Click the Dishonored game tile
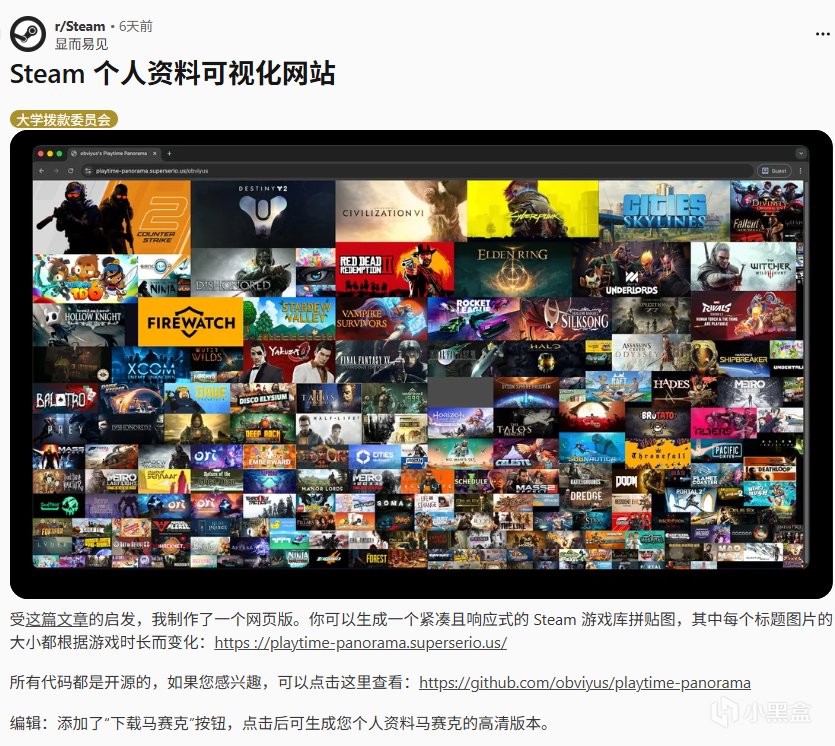835x746 pixels. [x=243, y=273]
